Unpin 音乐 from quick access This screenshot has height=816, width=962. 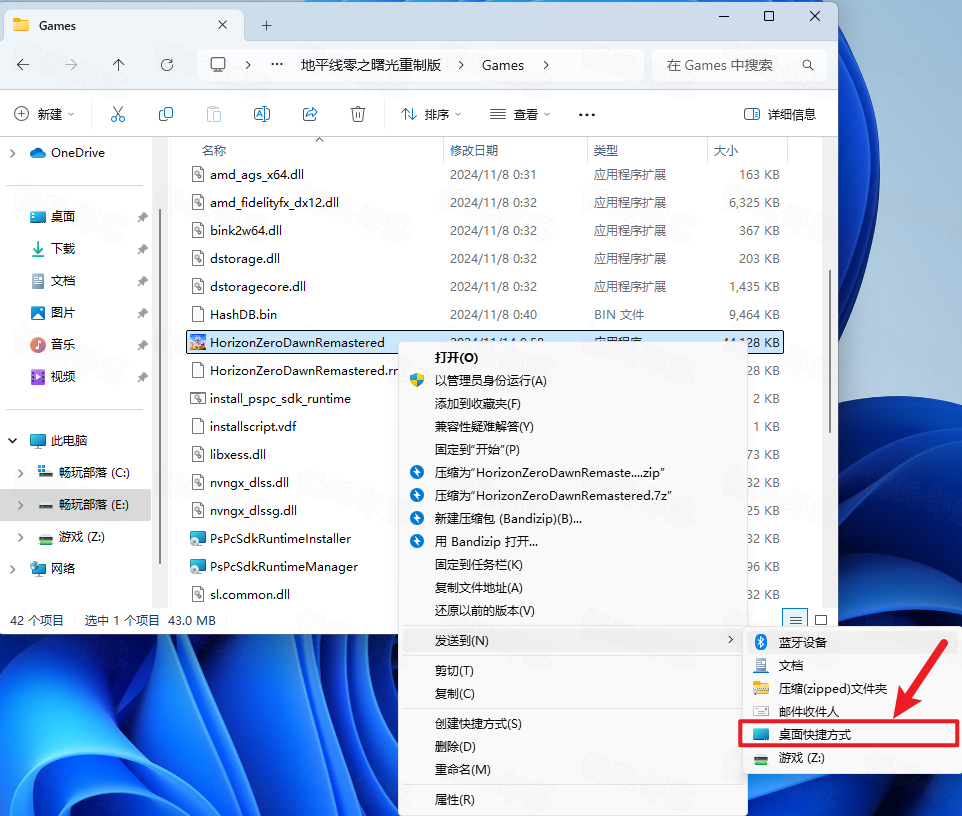tap(142, 345)
